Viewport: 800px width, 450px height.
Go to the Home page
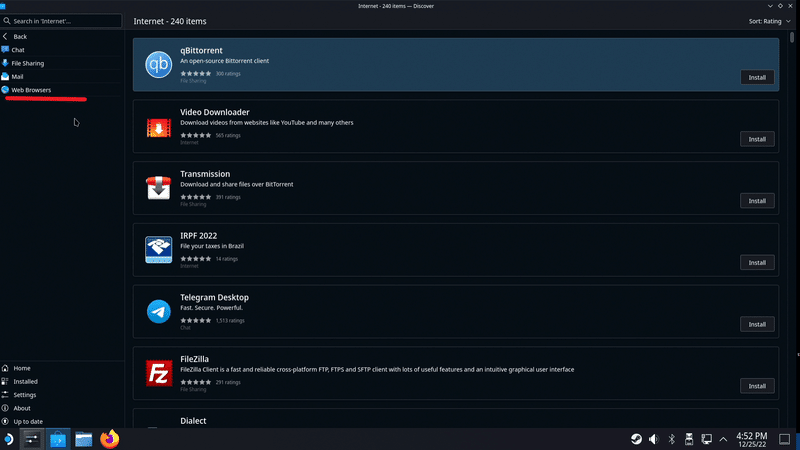pos(61,368)
